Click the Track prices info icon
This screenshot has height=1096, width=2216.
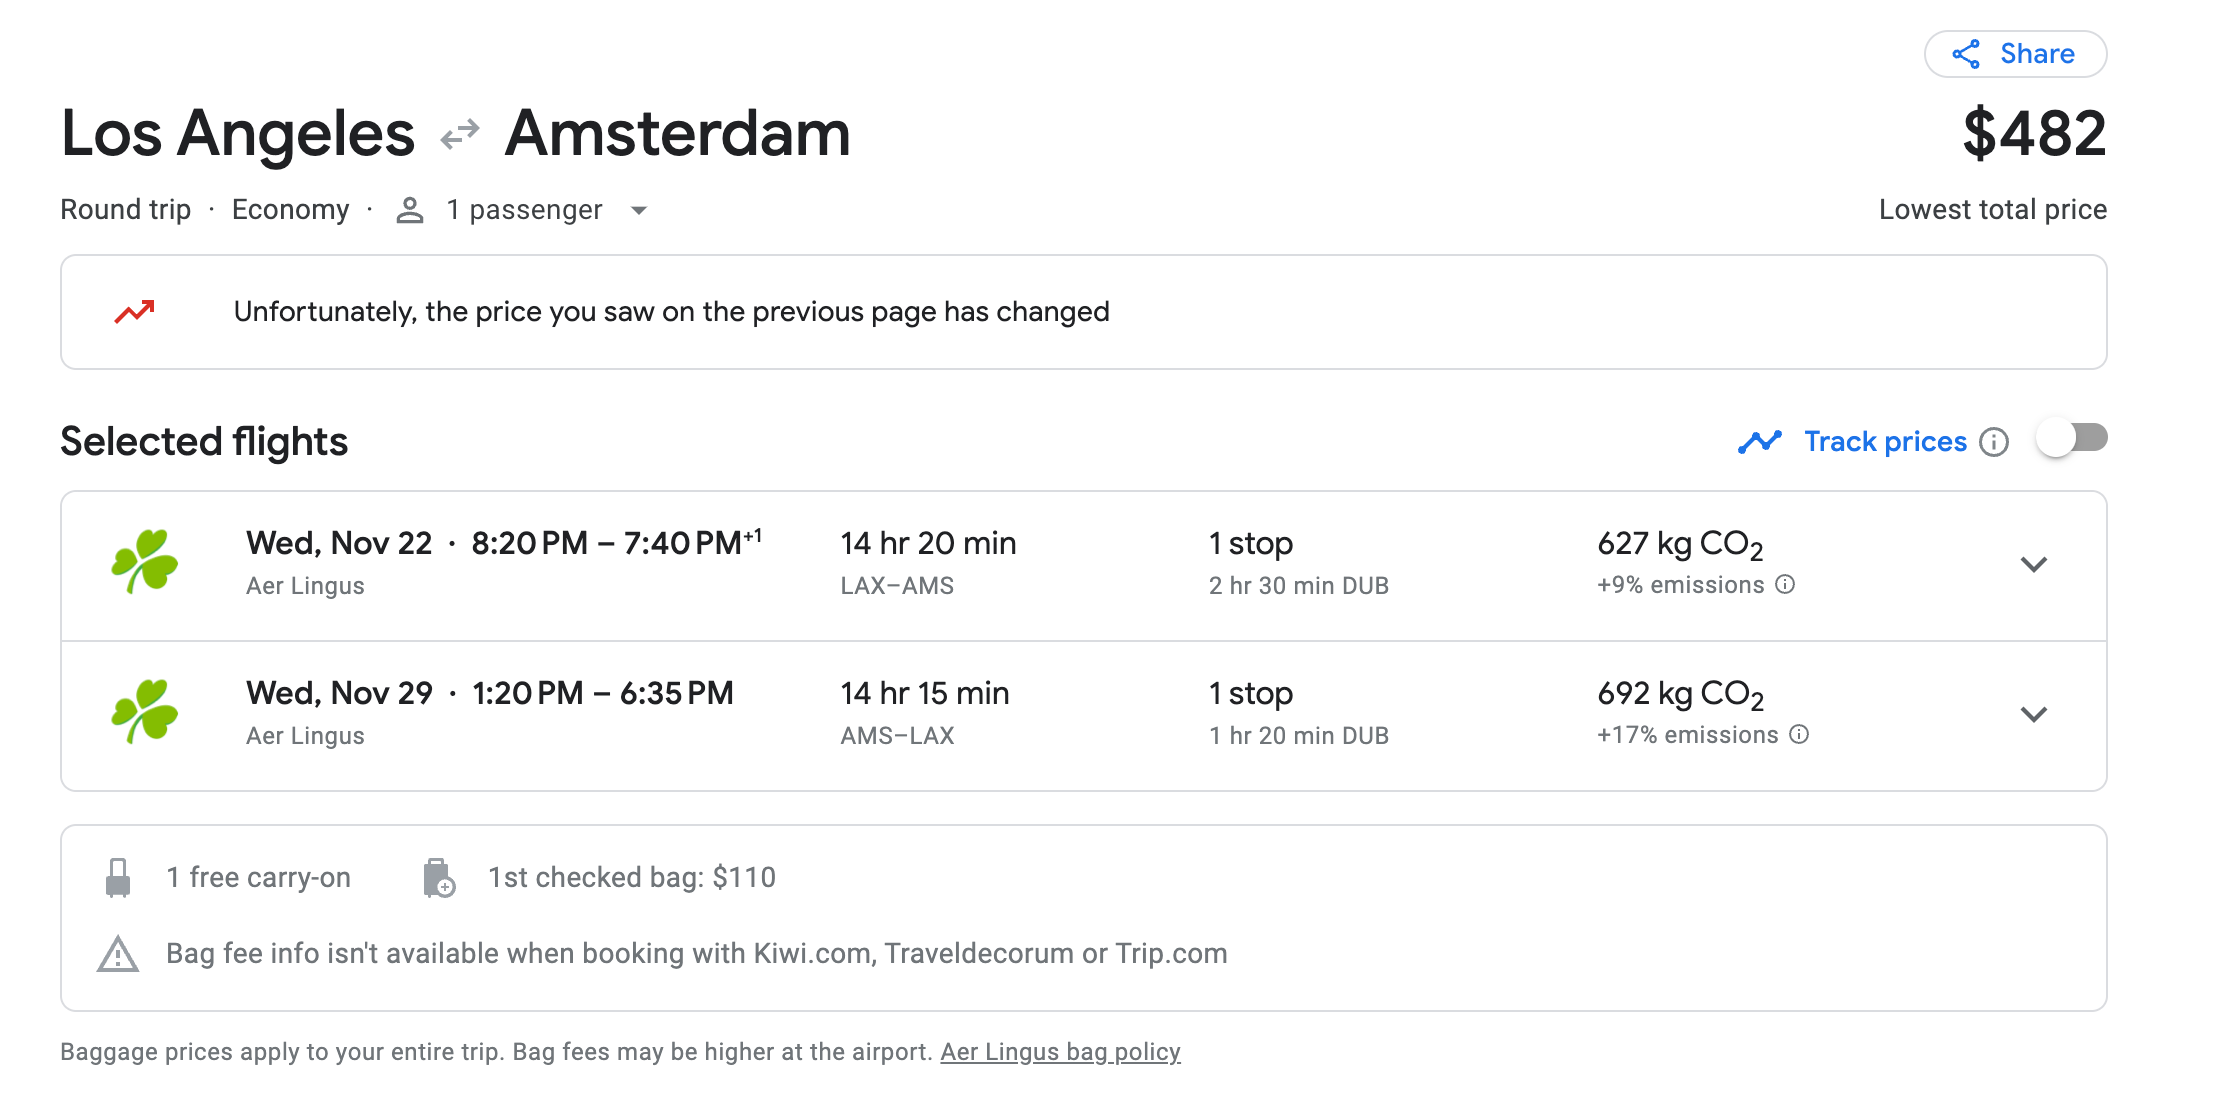[1994, 442]
